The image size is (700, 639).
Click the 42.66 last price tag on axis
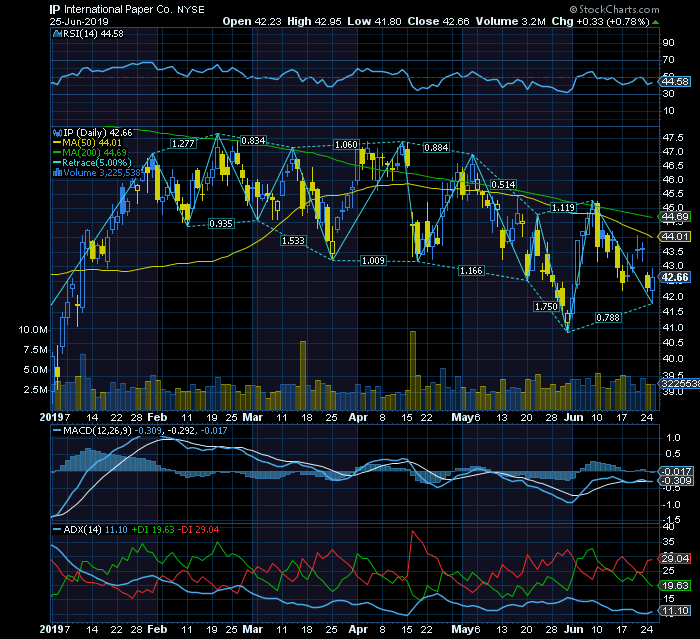click(x=675, y=277)
